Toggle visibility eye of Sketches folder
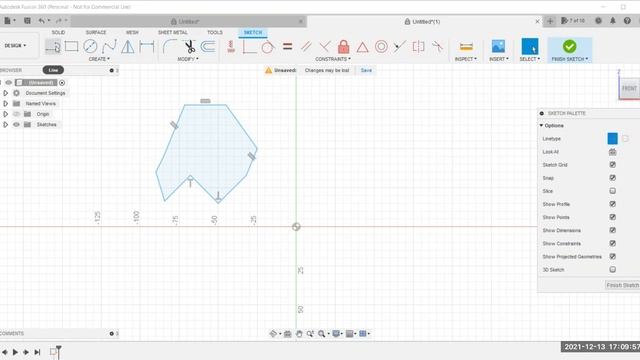The width and height of the screenshot is (640, 360). click(x=16, y=124)
